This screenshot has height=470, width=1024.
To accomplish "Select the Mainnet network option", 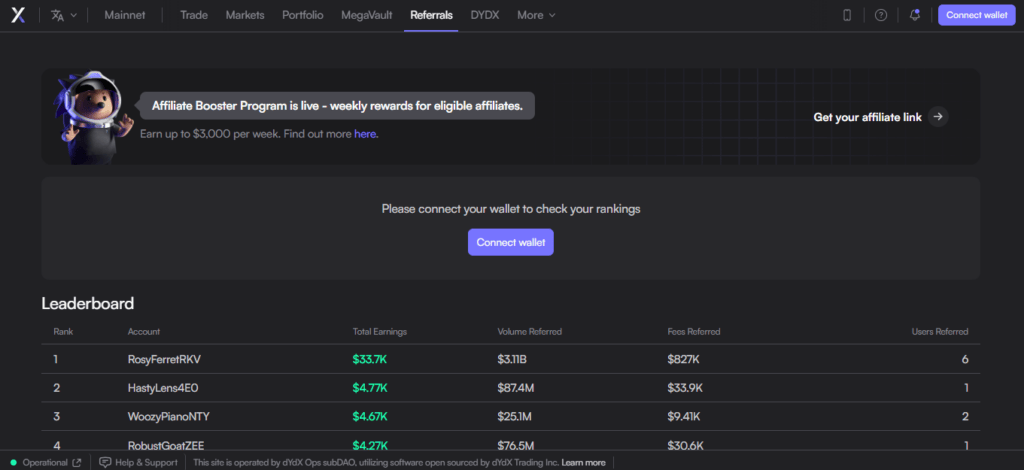I will (125, 15).
